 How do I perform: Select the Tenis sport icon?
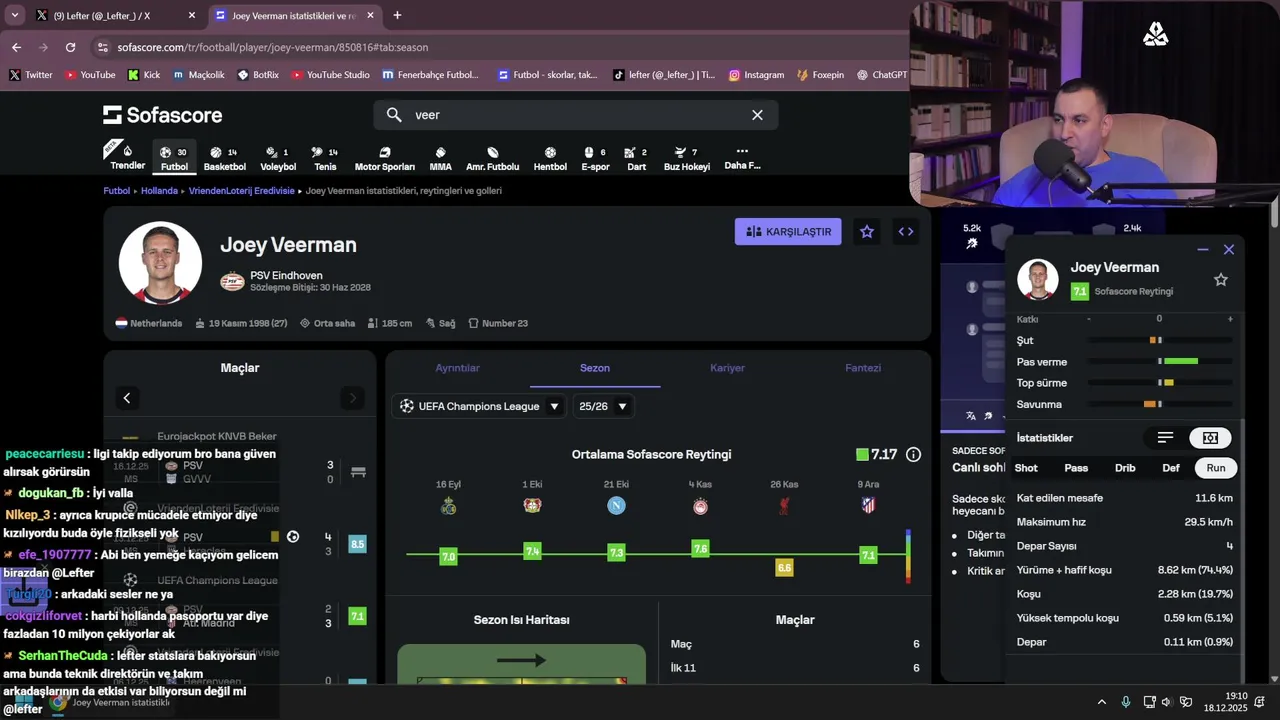click(x=325, y=158)
